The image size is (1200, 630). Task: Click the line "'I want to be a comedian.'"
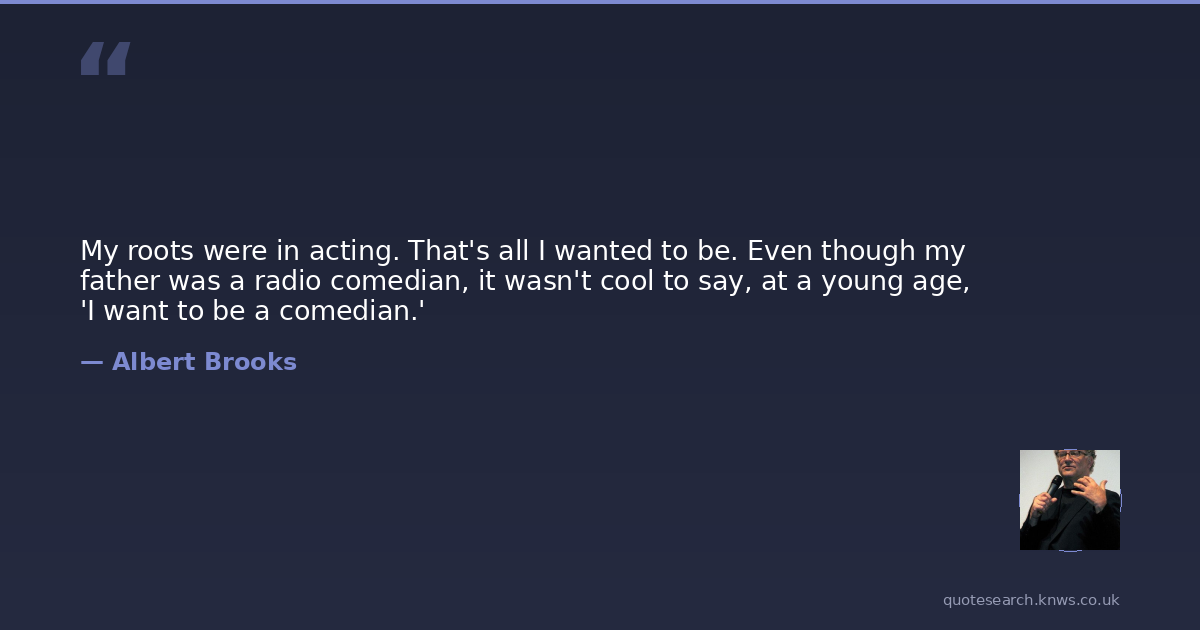tap(252, 311)
